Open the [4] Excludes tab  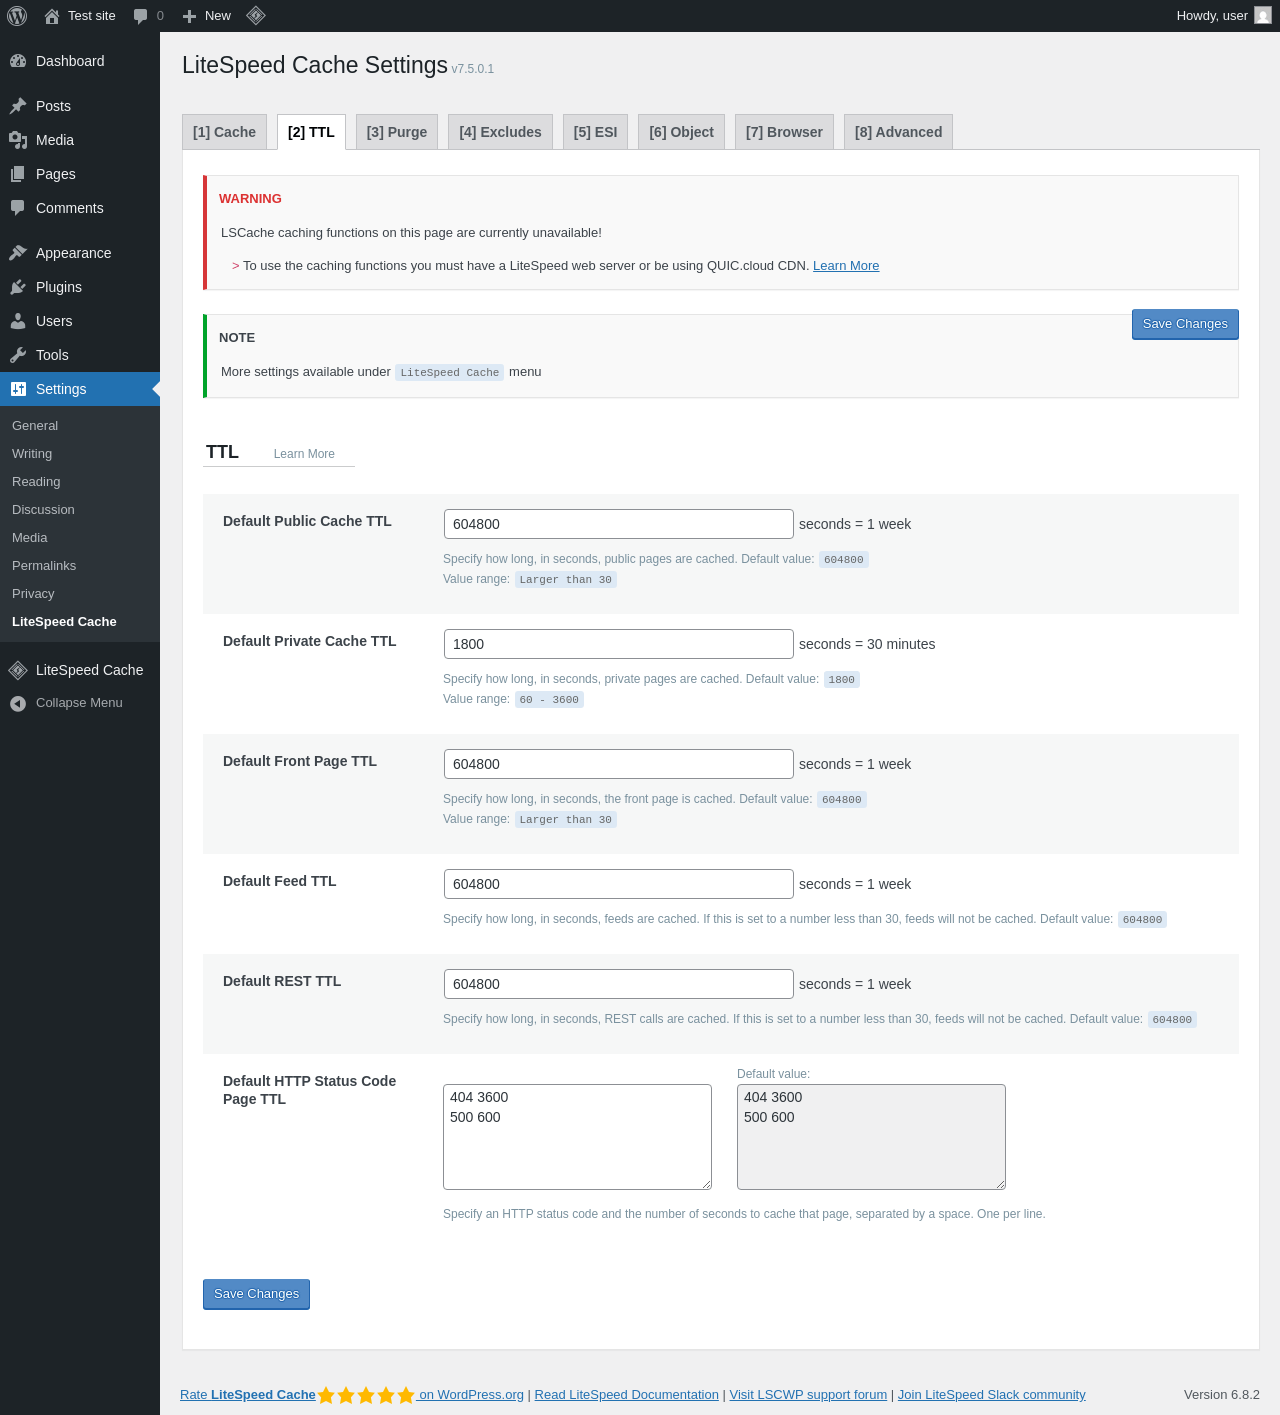(500, 132)
